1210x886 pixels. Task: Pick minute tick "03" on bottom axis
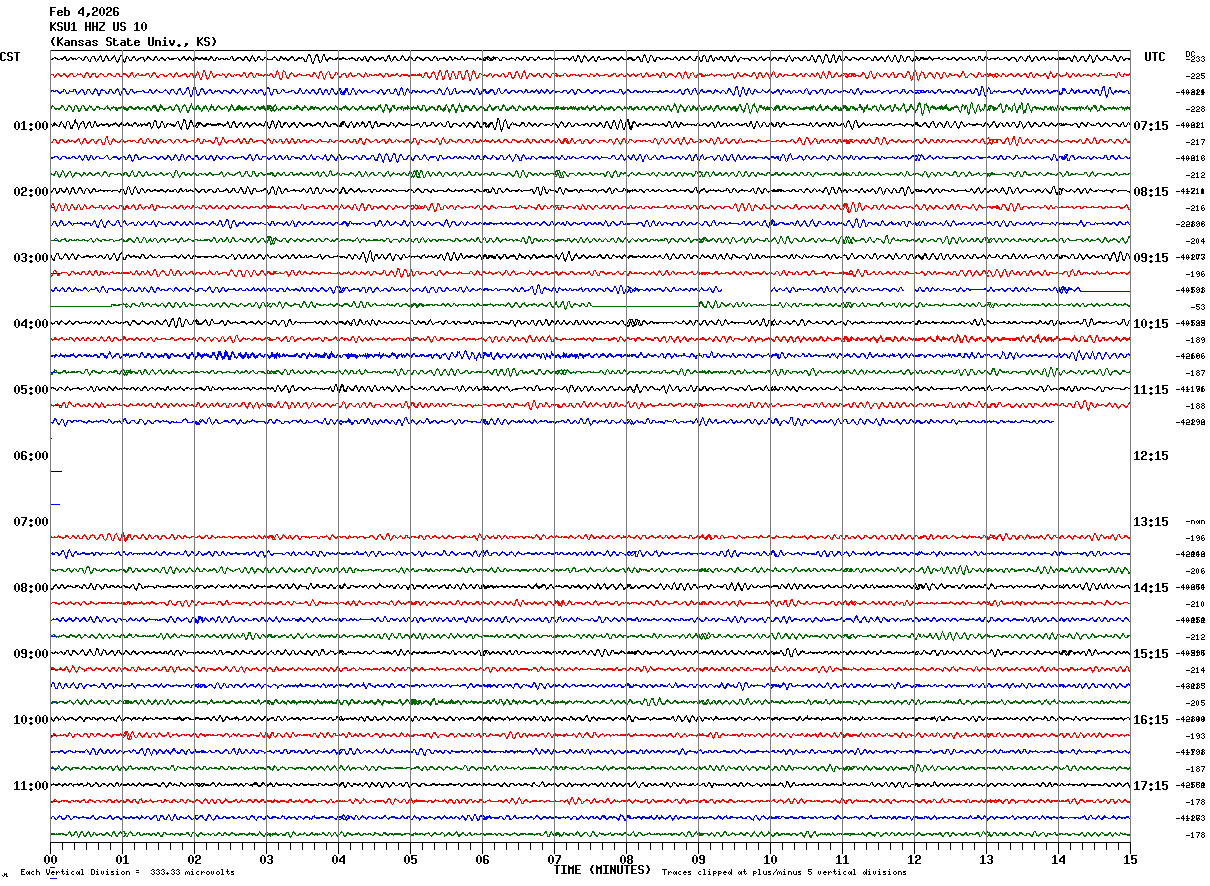[x=266, y=859]
